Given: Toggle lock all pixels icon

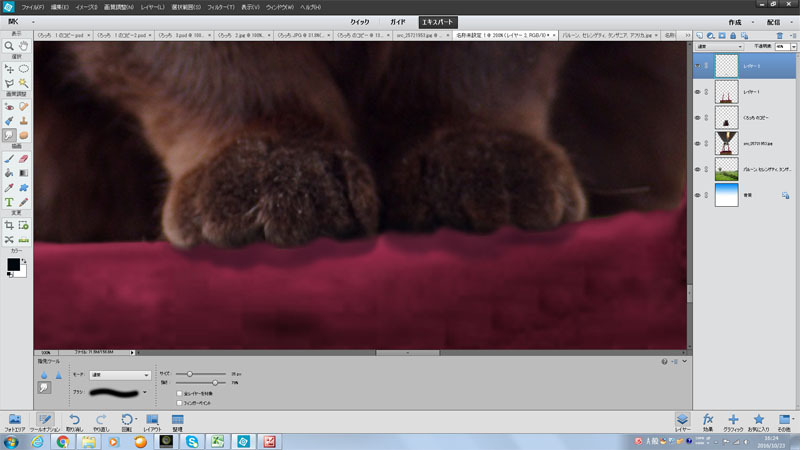Looking at the screenshot, I should [x=733, y=36].
